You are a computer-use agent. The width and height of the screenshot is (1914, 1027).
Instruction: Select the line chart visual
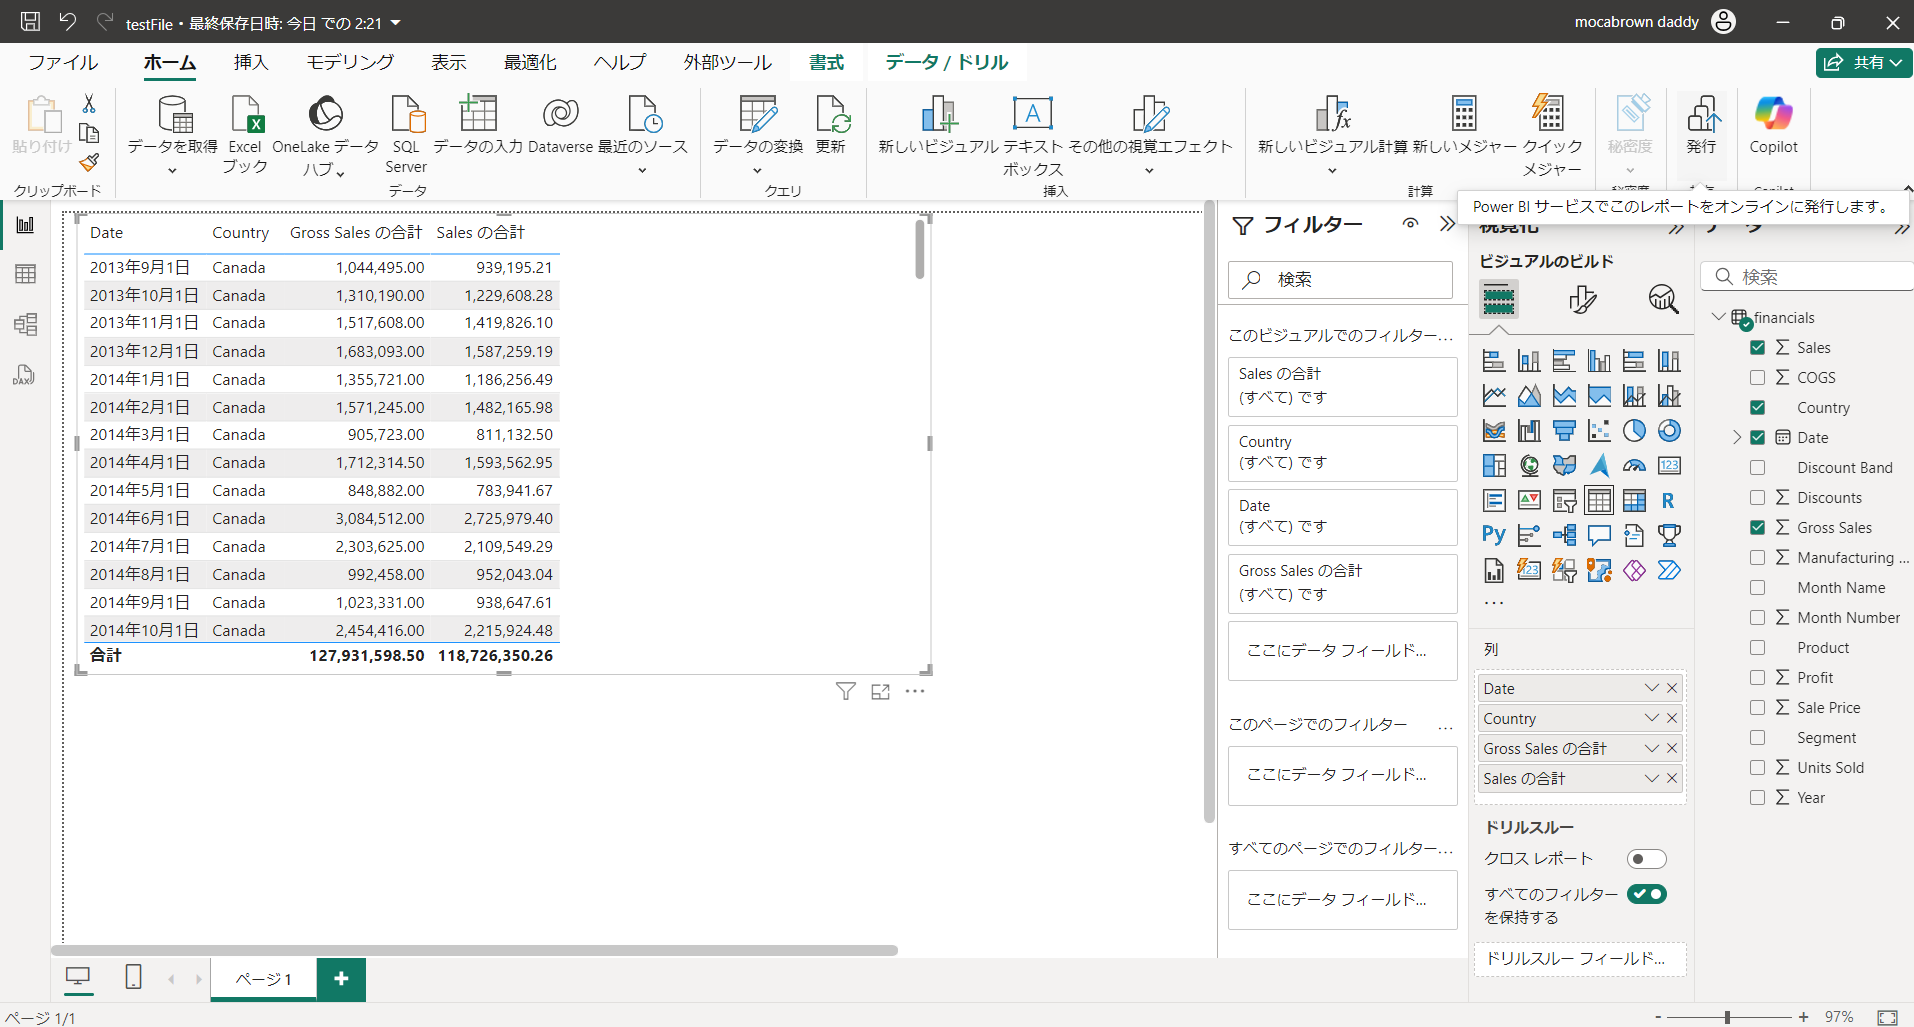(1494, 395)
